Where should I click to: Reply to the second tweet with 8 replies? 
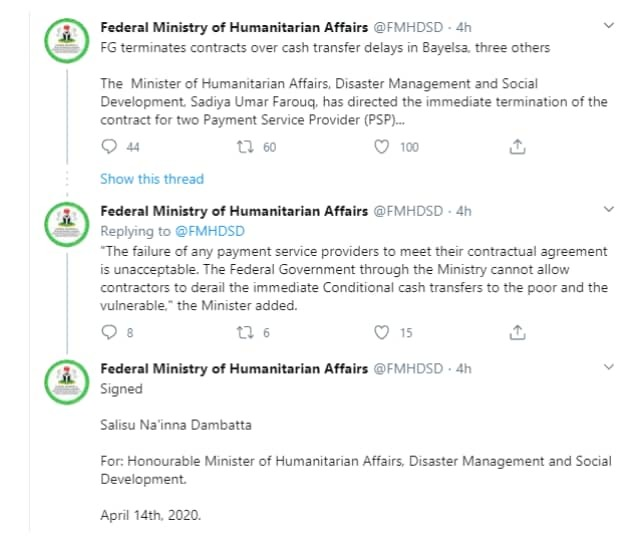point(109,332)
